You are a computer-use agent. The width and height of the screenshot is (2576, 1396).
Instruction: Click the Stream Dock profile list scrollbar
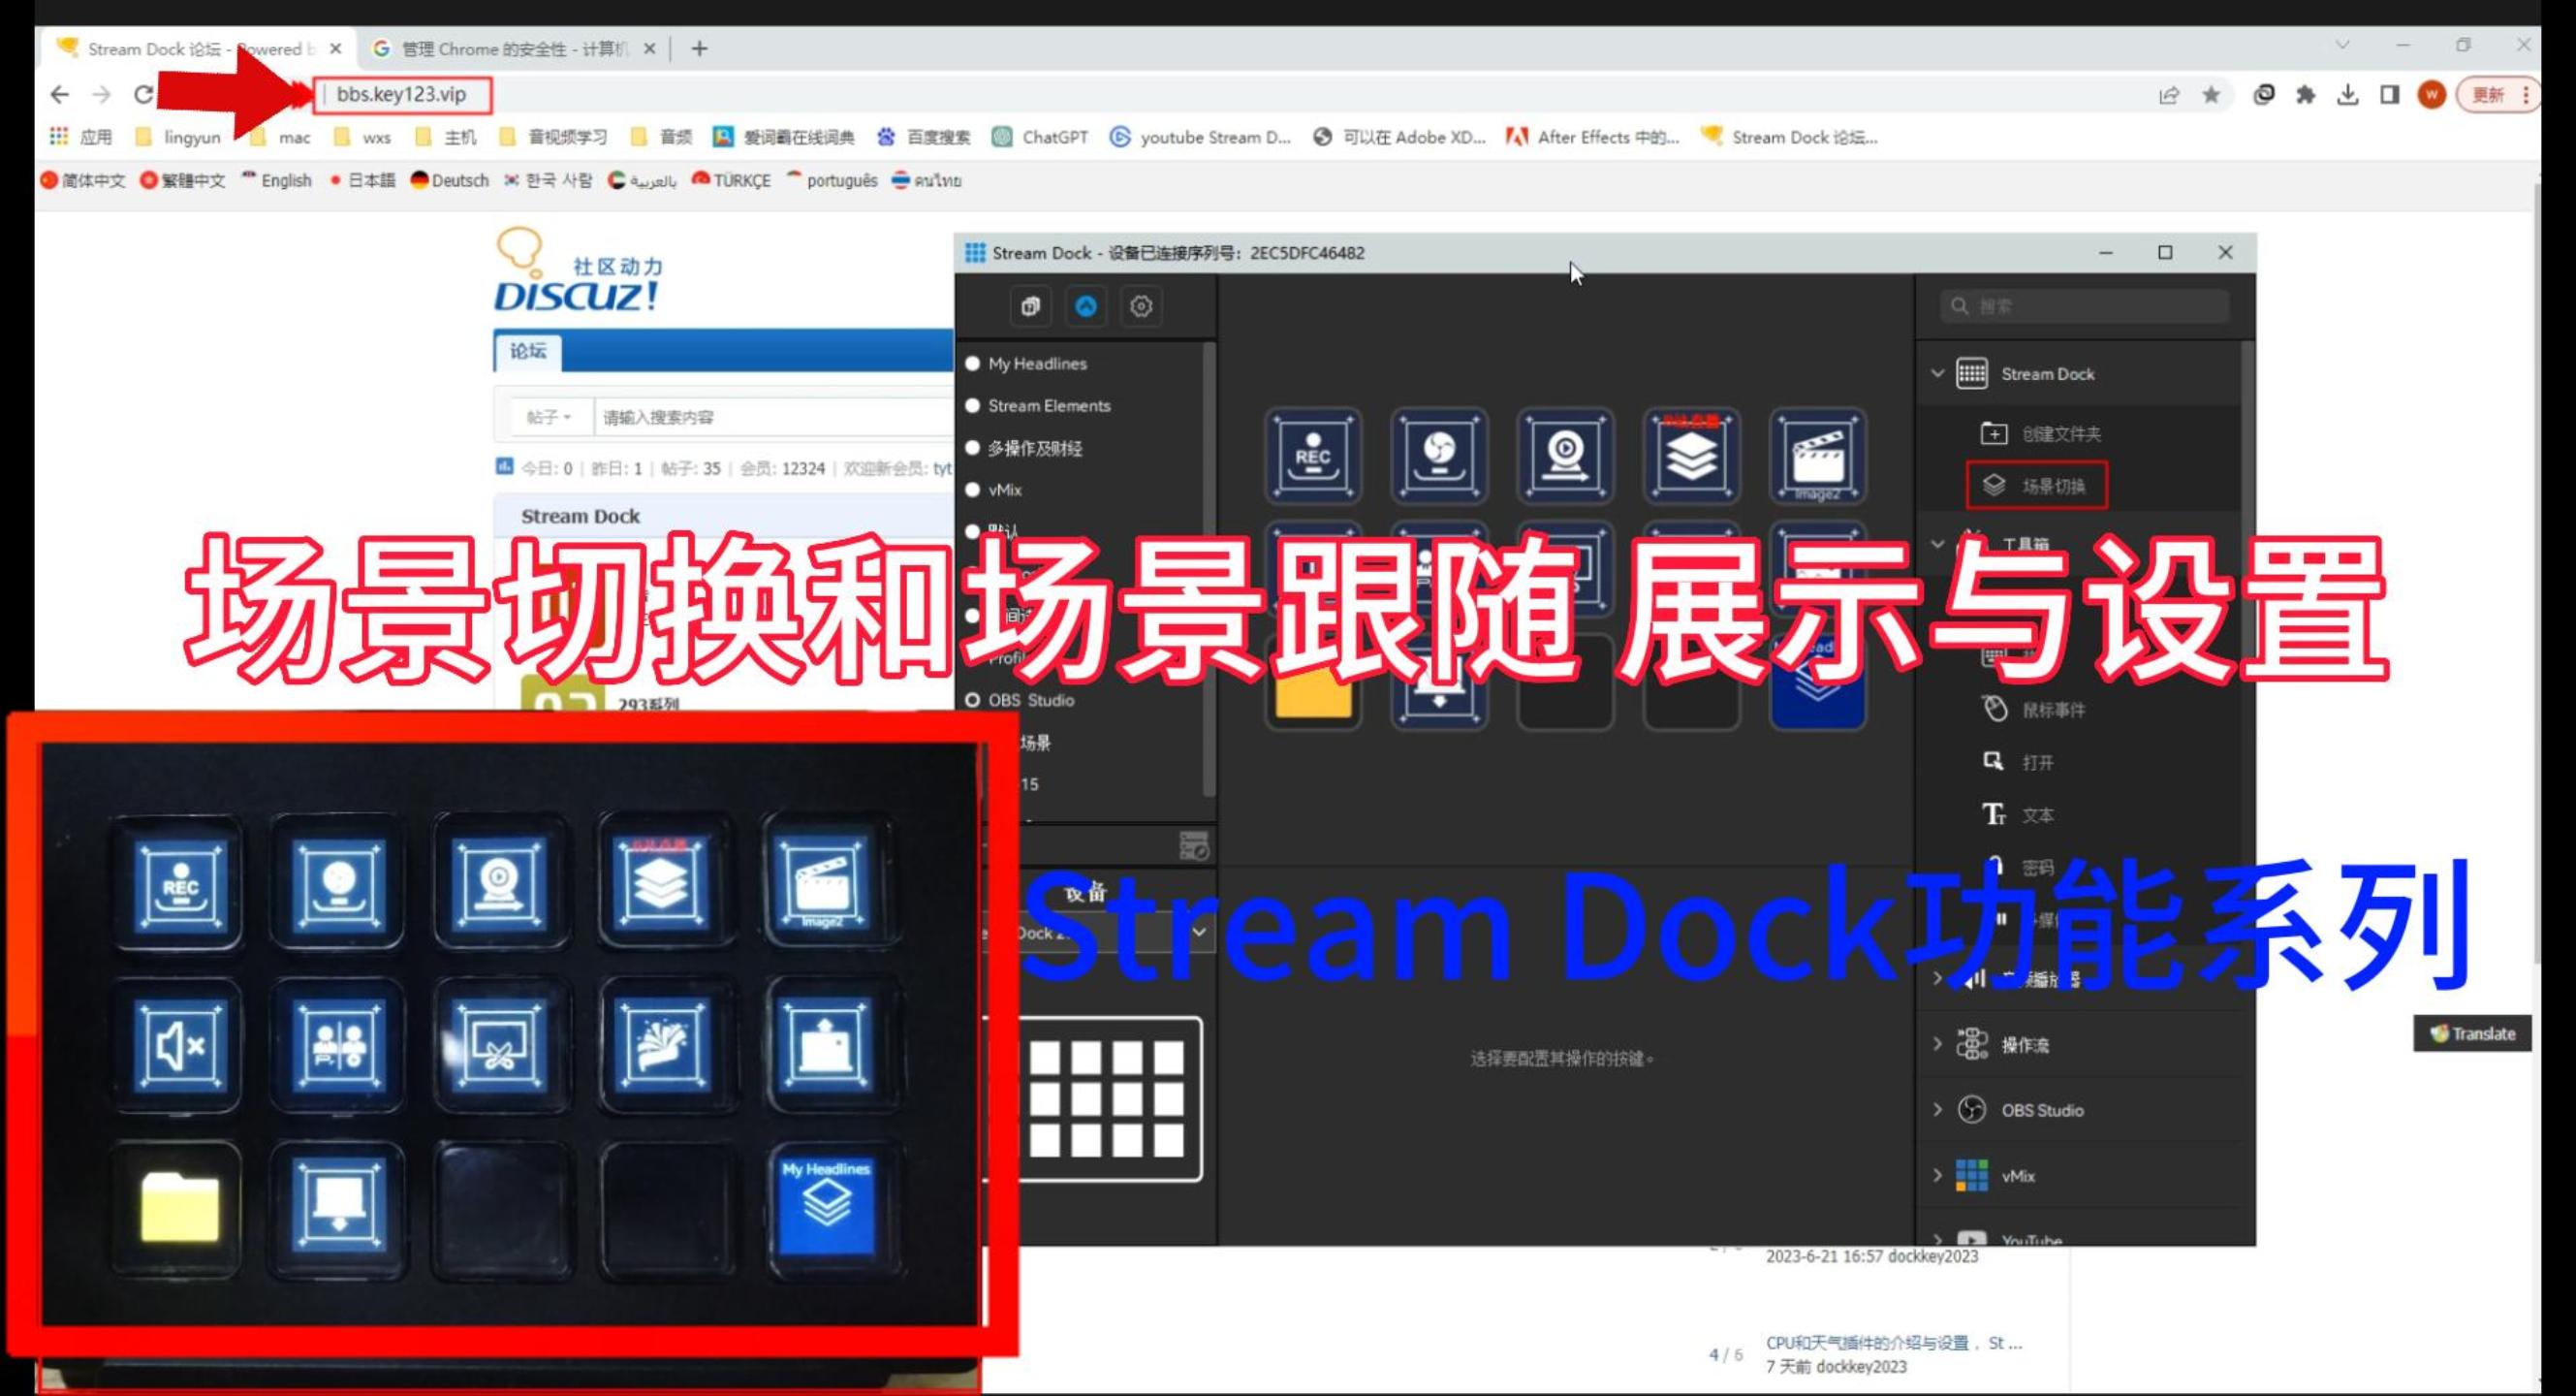tap(1209, 568)
